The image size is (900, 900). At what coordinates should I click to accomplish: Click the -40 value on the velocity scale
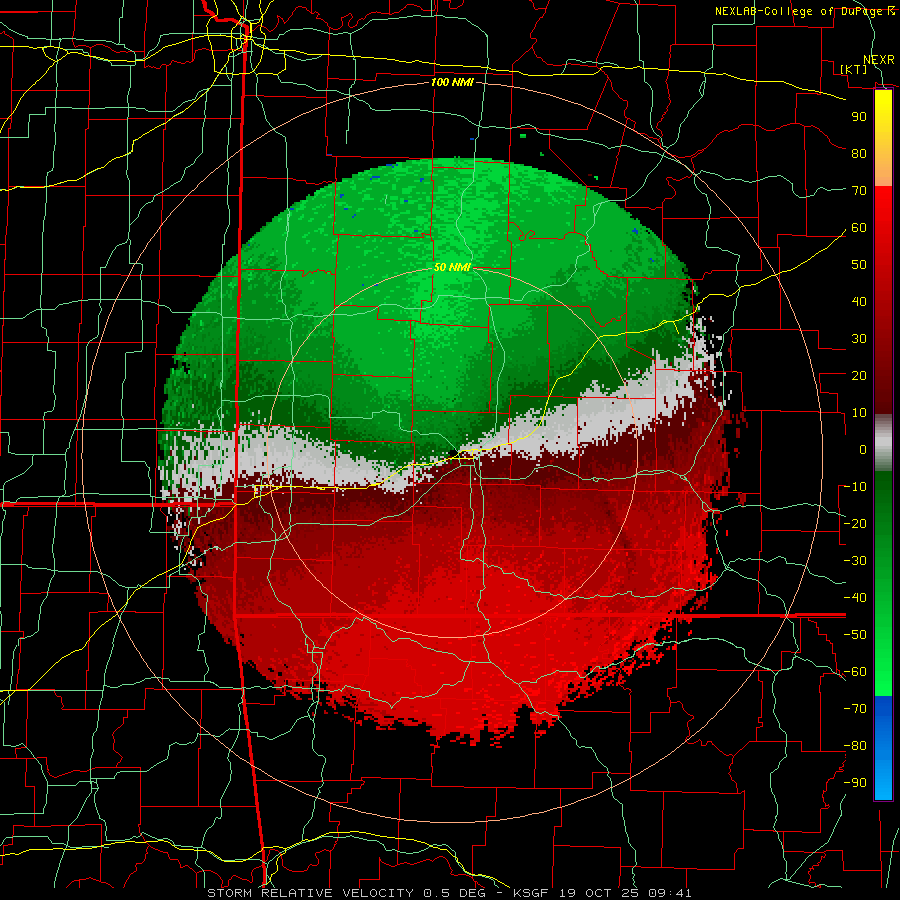pyautogui.click(x=855, y=598)
